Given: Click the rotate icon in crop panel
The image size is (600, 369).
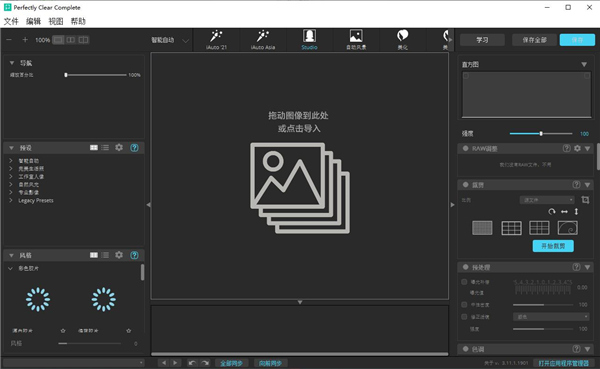Looking at the screenshot, I should click(x=552, y=211).
